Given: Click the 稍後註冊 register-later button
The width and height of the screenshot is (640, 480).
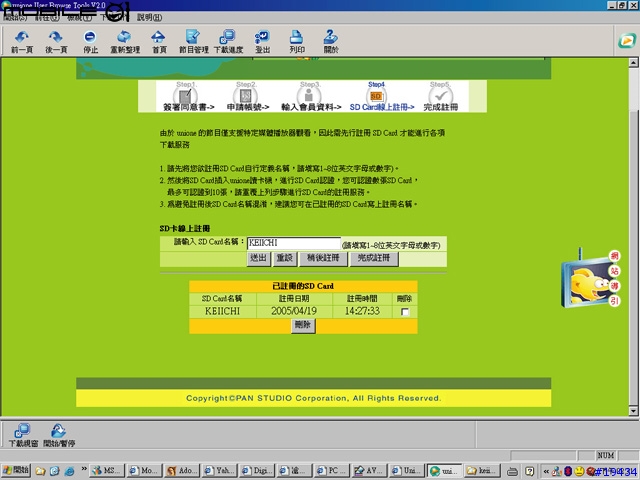Looking at the screenshot, I should 323,258.
